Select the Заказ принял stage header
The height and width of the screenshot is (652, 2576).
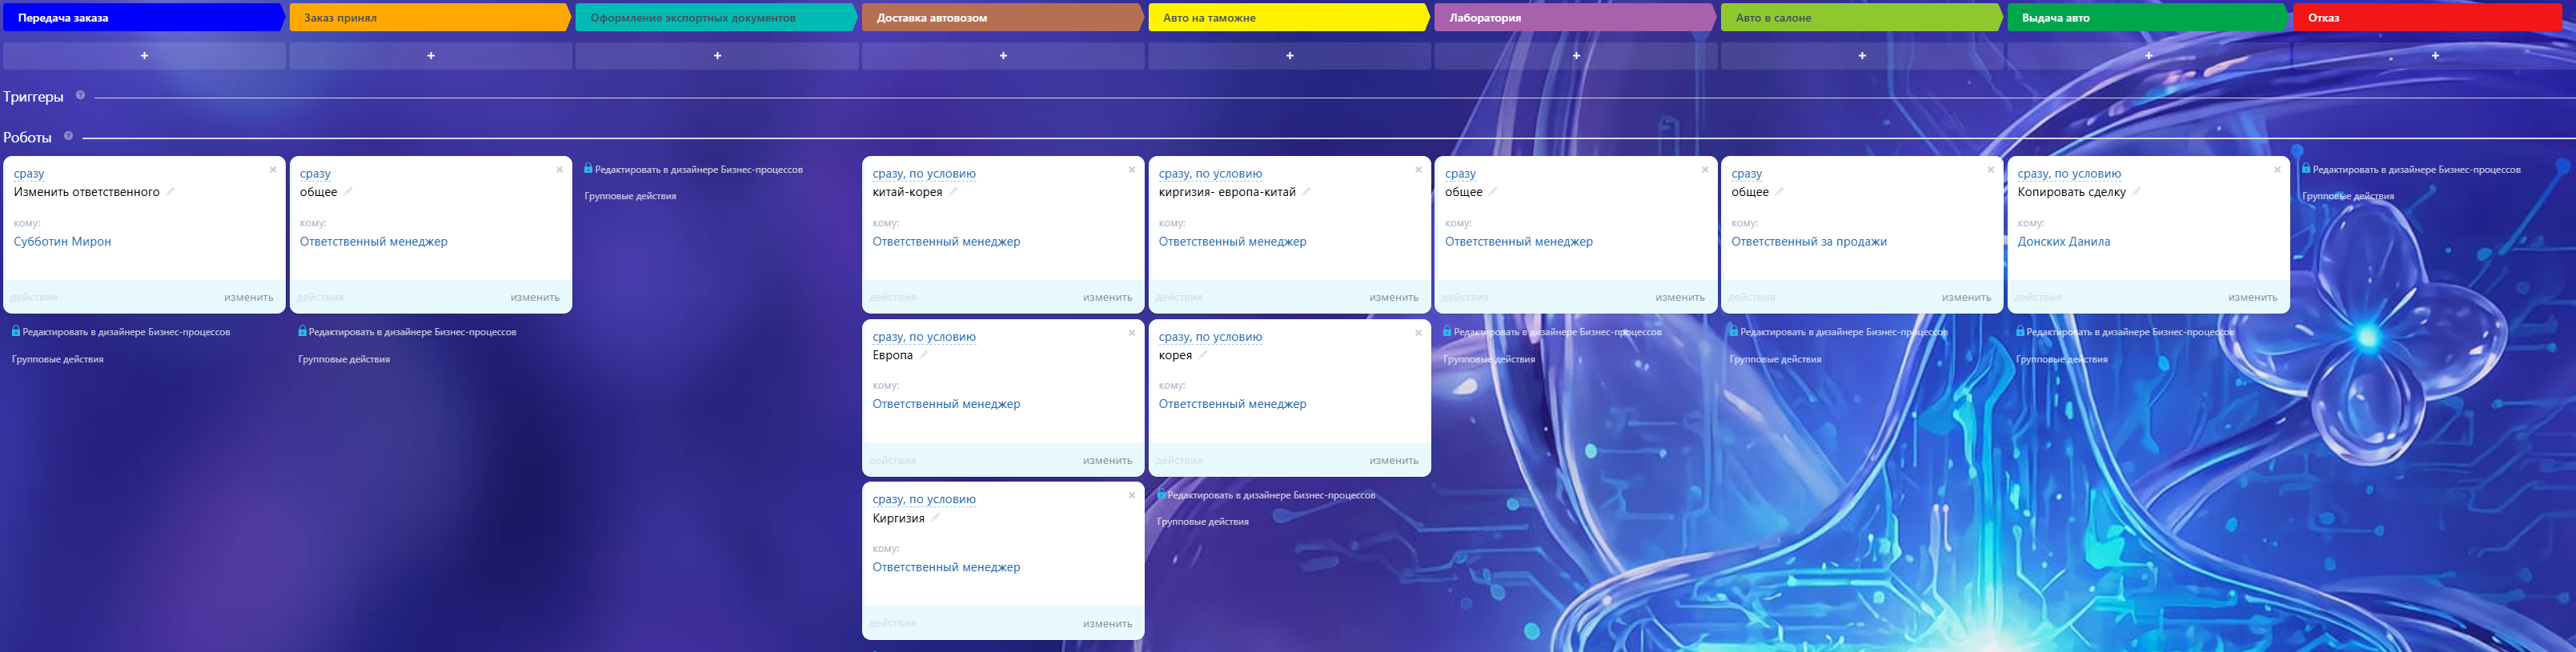point(430,18)
